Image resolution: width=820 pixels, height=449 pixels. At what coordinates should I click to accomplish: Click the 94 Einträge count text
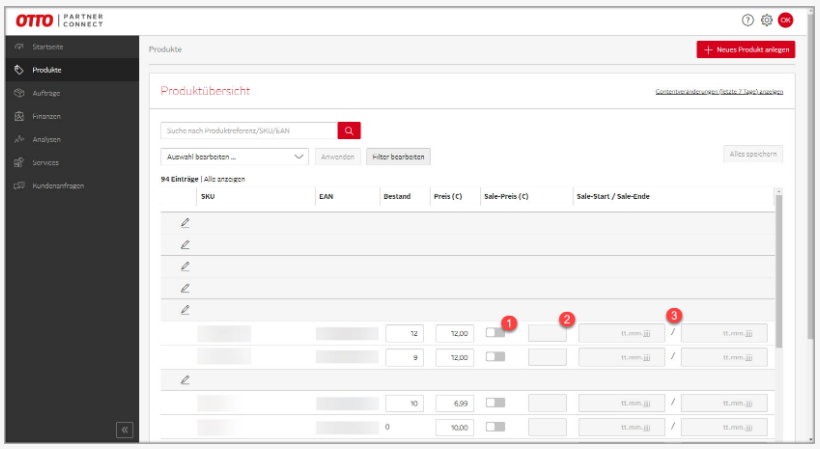pyautogui.click(x=179, y=179)
